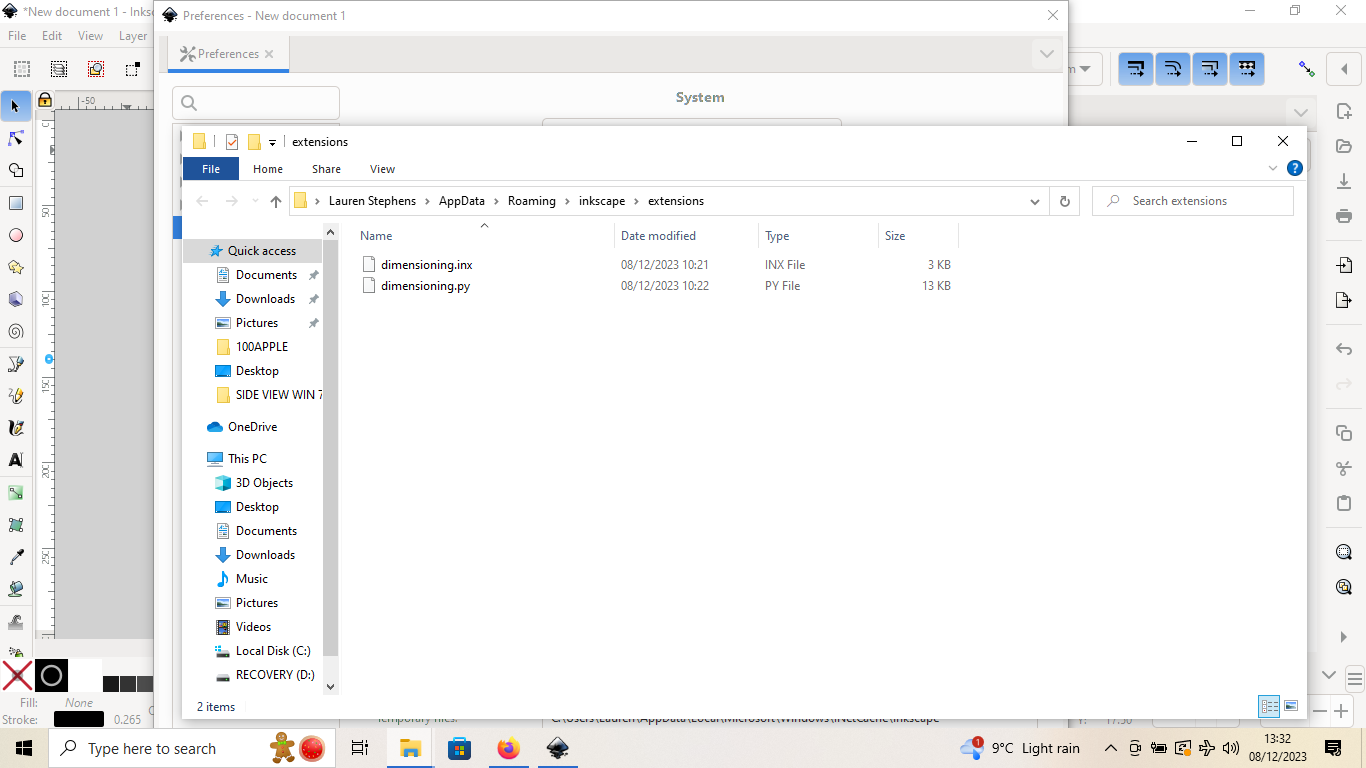Click the Cut scissors icon
This screenshot has height=768, width=1366.
1344,468
